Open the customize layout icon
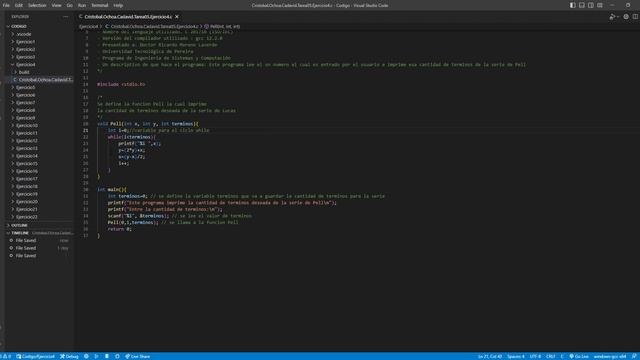Viewport: 640px width, 360px height. click(x=600, y=5)
